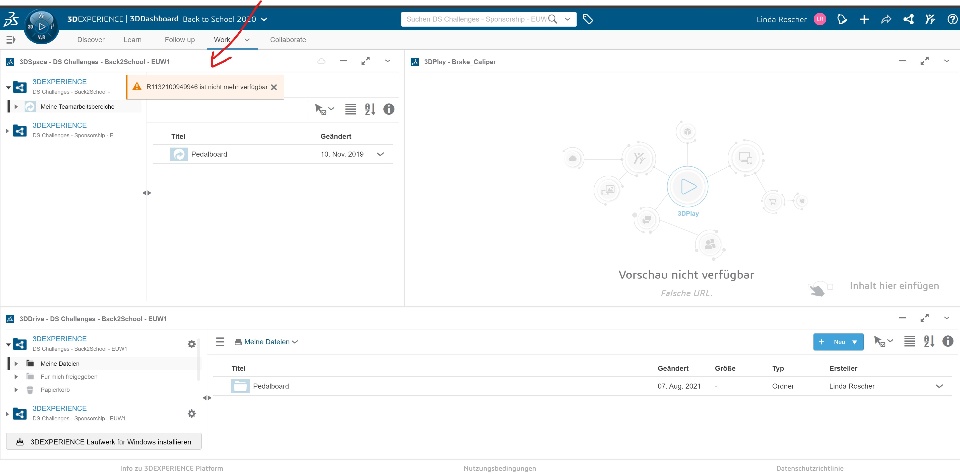The image size is (960, 474).
Task: Expand Pedalboard row chevron in 3DSpace
Action: [380, 154]
